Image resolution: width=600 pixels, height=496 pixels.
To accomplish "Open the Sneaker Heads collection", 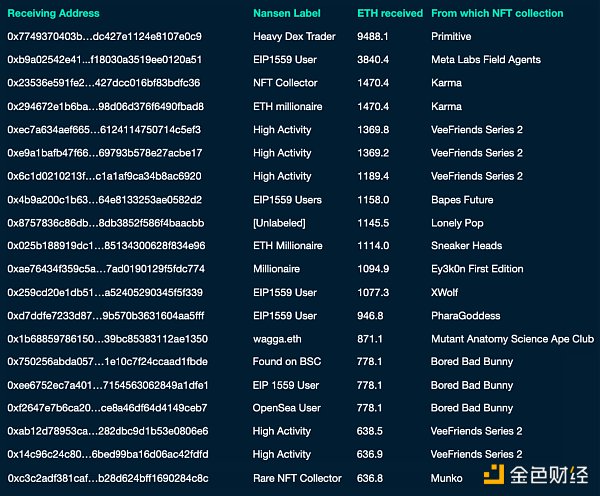I will pyautogui.click(x=466, y=246).
